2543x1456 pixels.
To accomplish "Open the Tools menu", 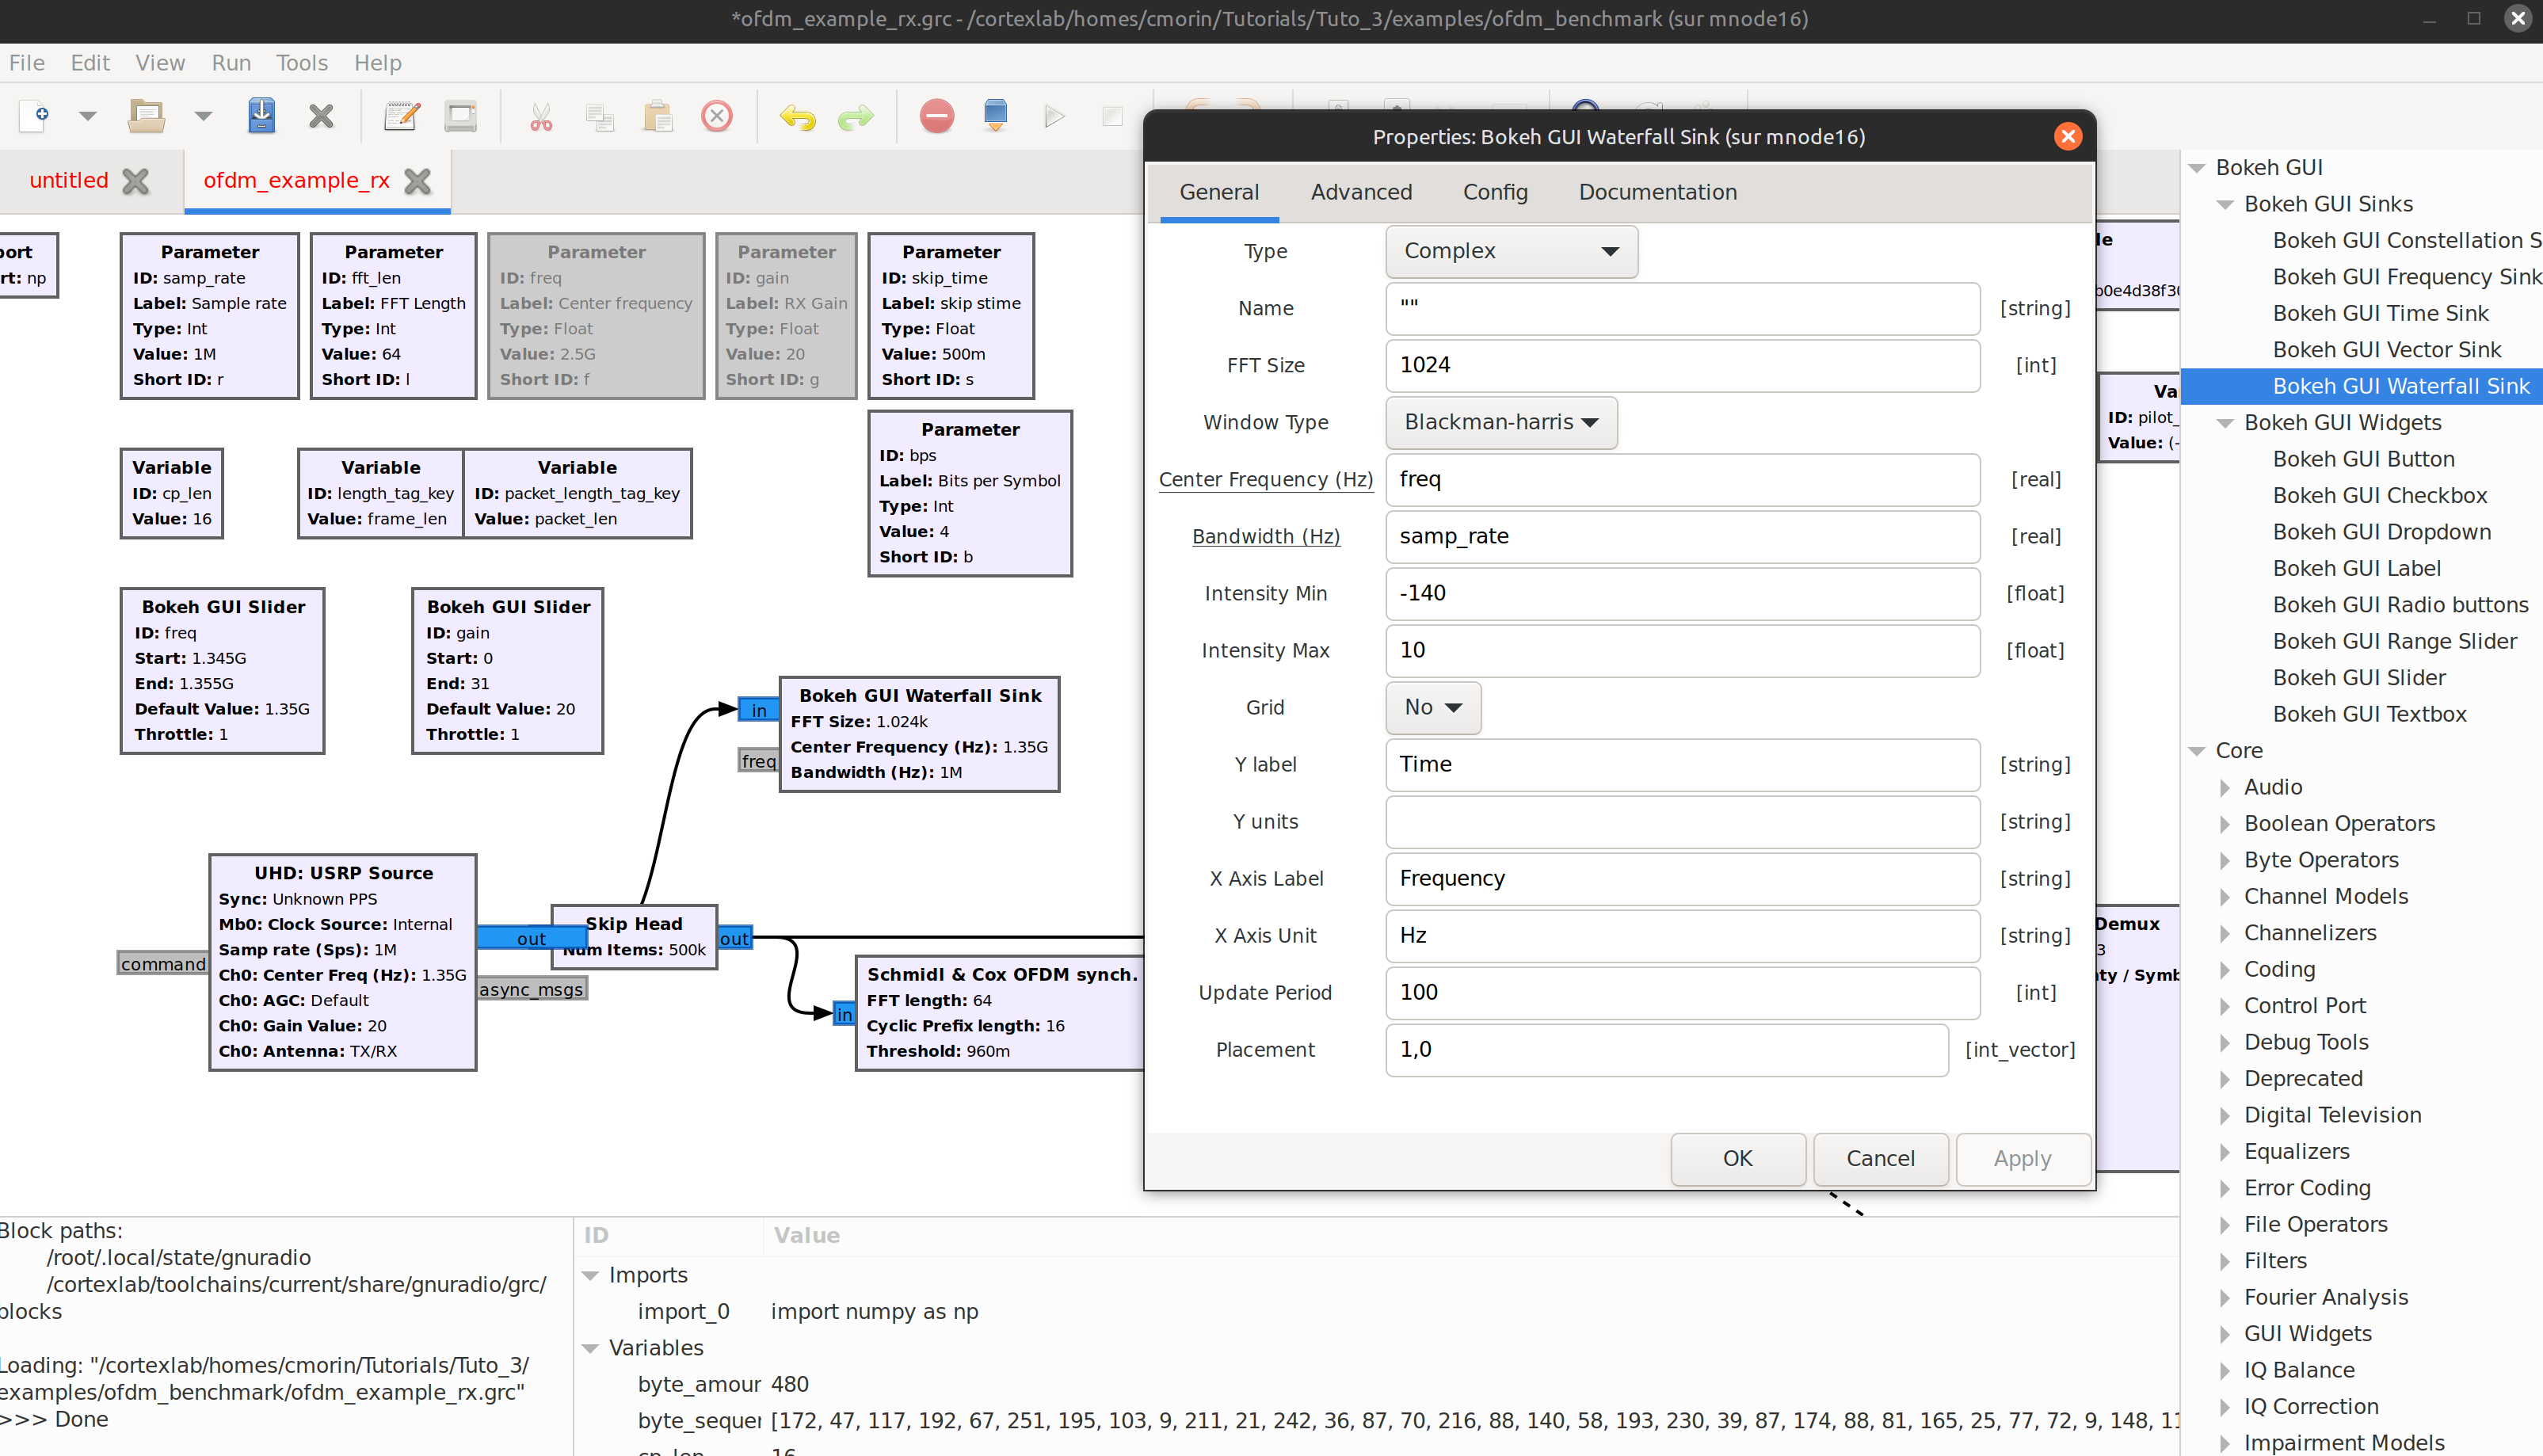I will click(x=301, y=63).
